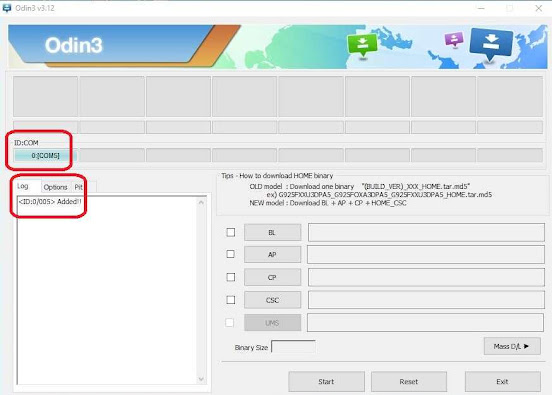Click the CP file path field

[x=426, y=277]
